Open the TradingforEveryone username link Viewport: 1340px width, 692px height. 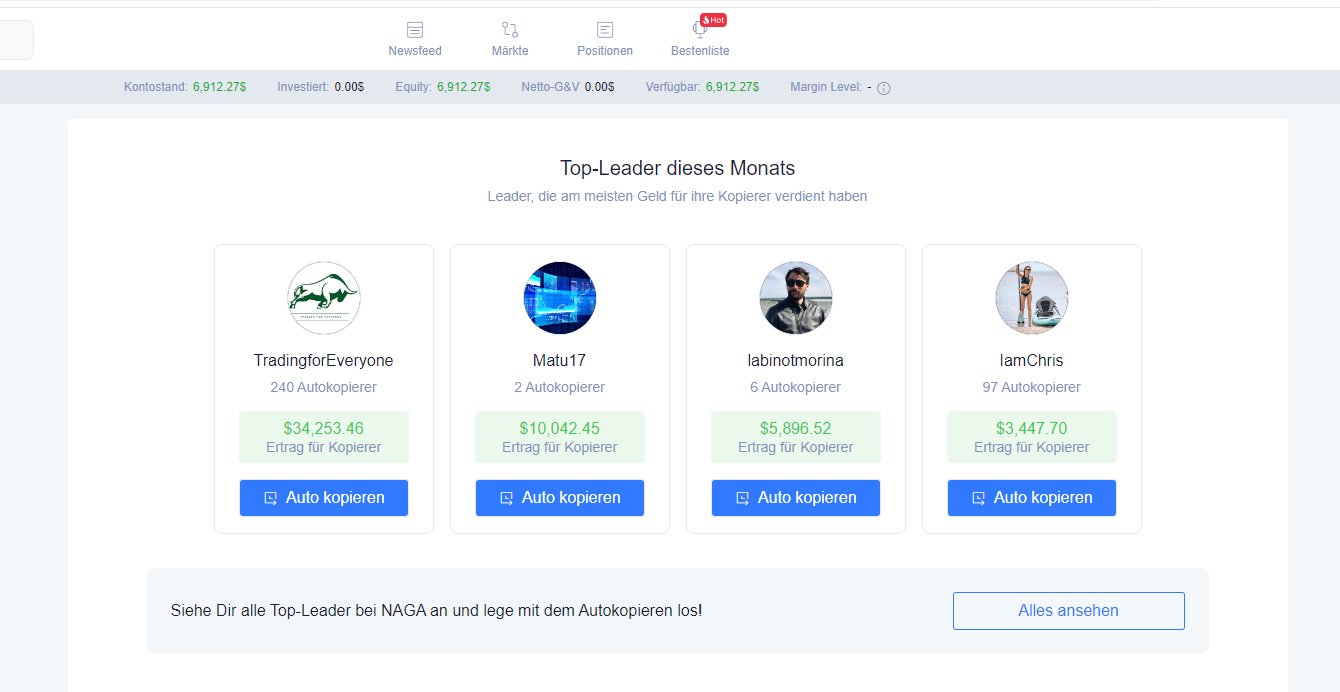[324, 360]
